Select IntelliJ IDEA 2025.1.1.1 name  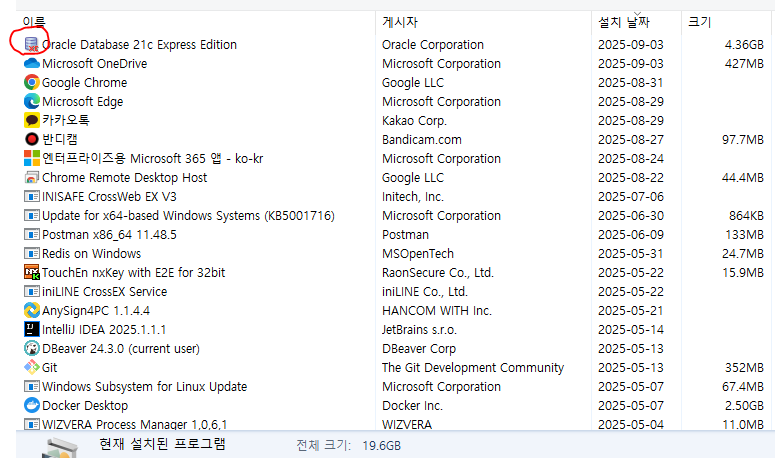click(104, 330)
